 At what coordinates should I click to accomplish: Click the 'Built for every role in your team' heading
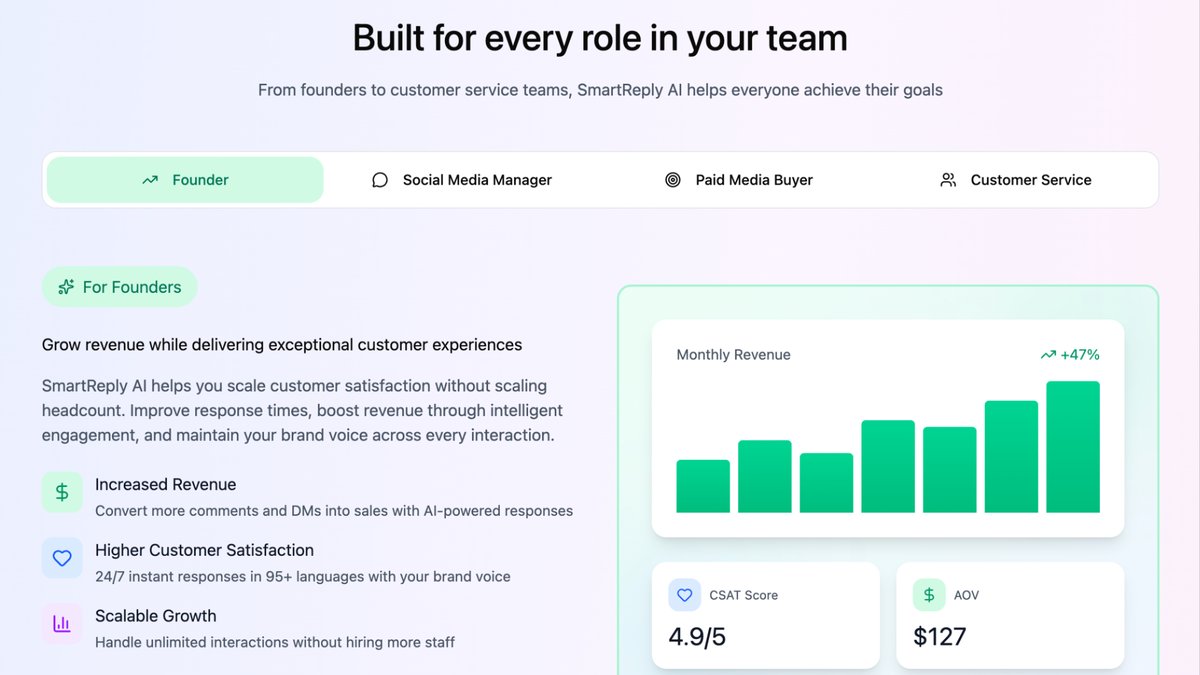pos(600,38)
